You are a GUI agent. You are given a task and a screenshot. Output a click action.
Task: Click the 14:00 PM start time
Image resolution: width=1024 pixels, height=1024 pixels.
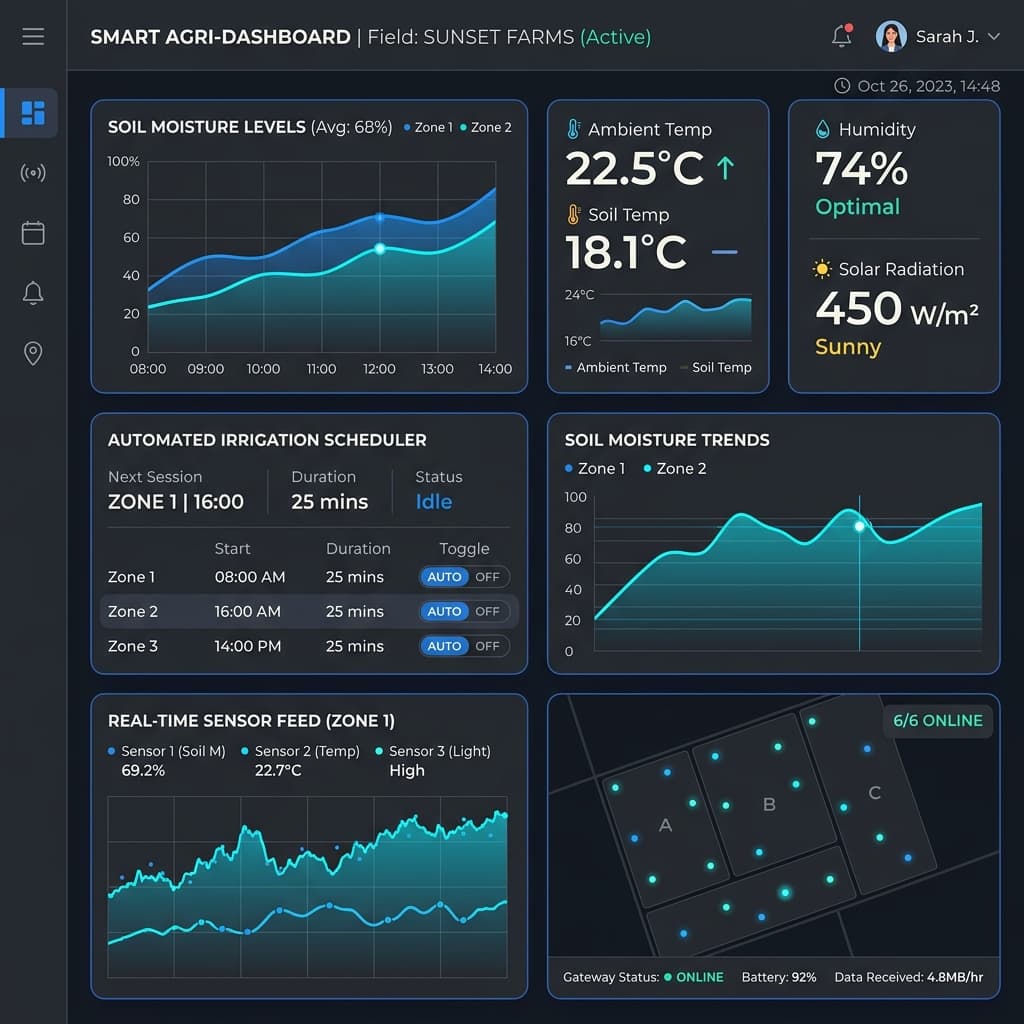pyautogui.click(x=248, y=646)
